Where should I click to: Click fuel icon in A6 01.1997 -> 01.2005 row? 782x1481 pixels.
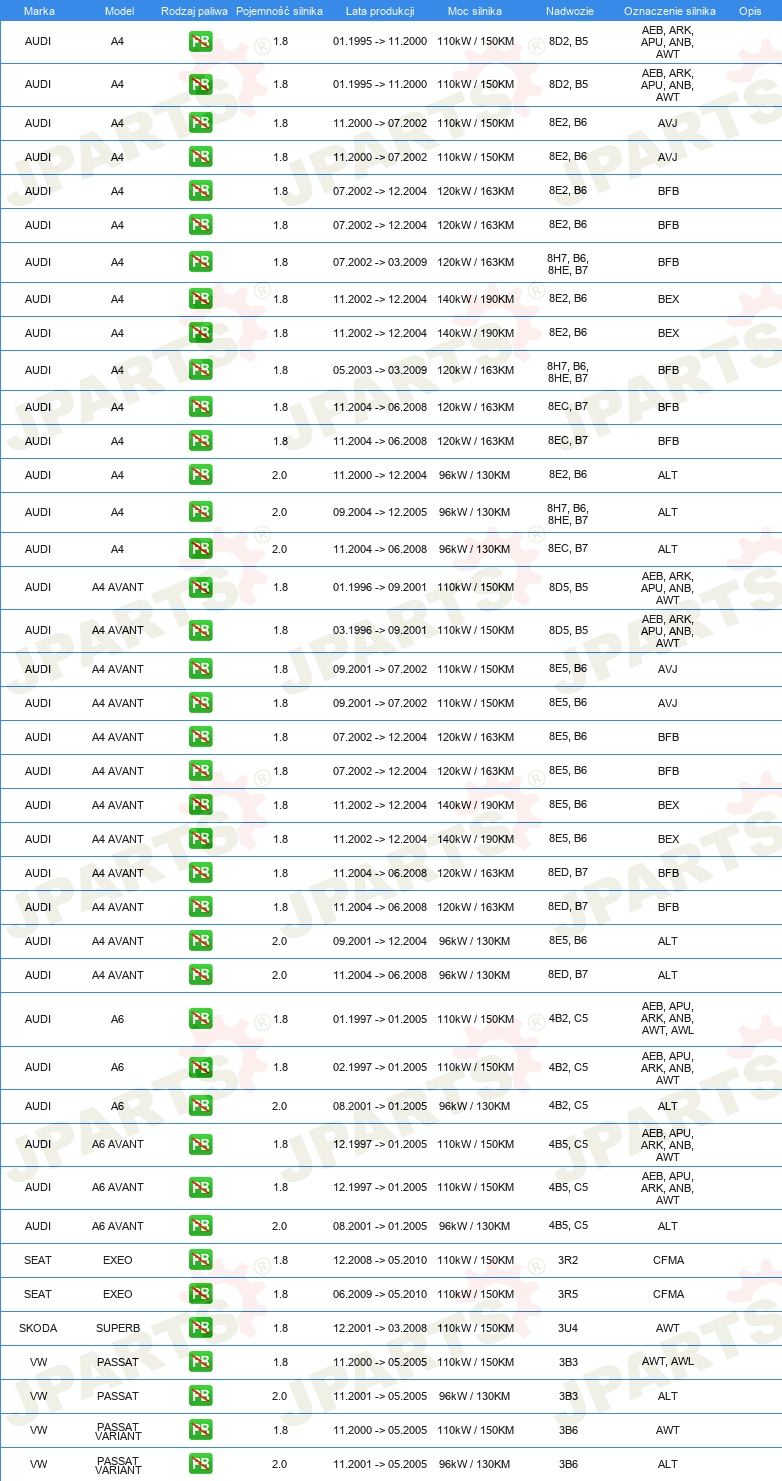(x=200, y=1019)
